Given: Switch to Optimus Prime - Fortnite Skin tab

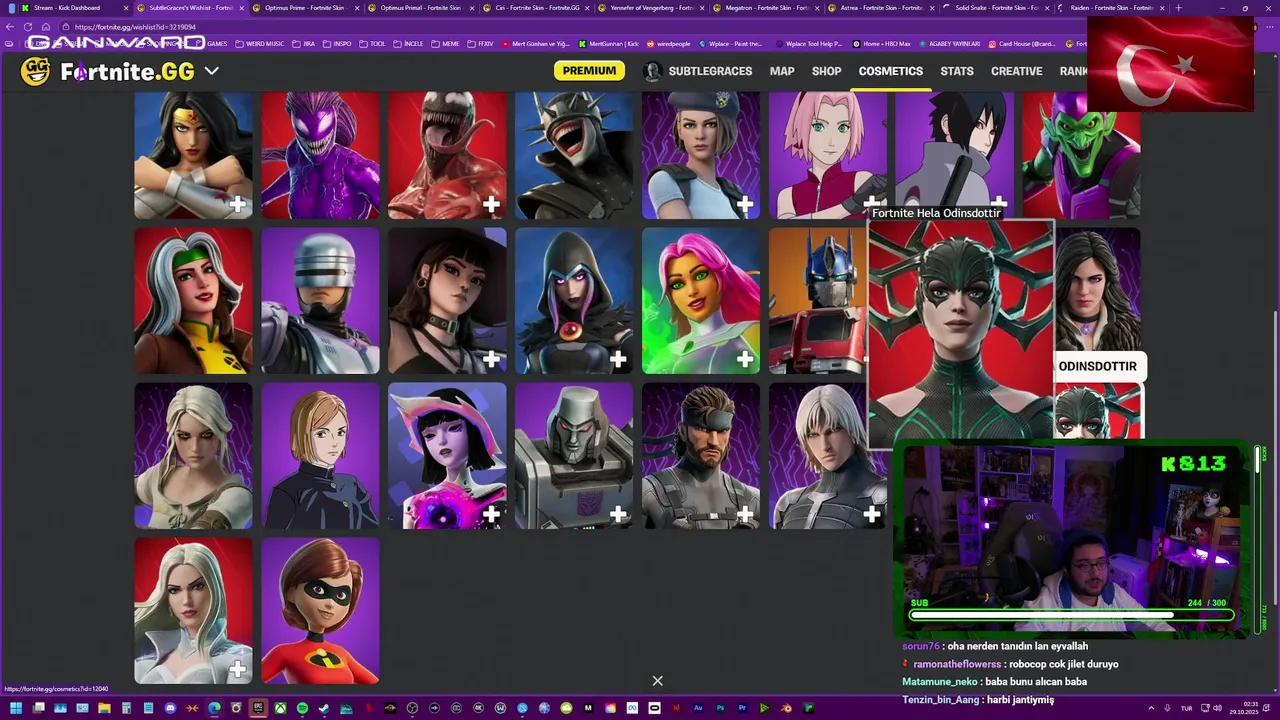Looking at the screenshot, I should (x=303, y=8).
